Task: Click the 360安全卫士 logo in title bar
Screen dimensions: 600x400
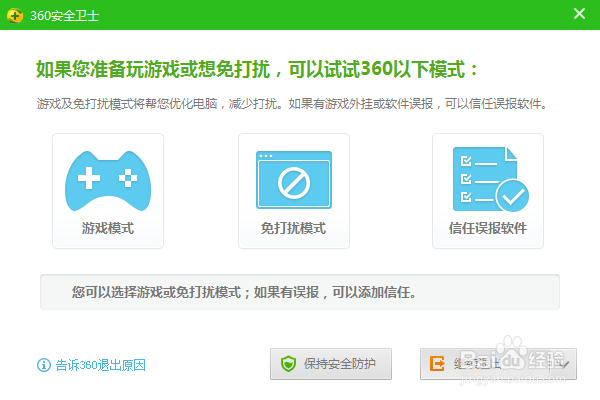Action: click(x=15, y=15)
